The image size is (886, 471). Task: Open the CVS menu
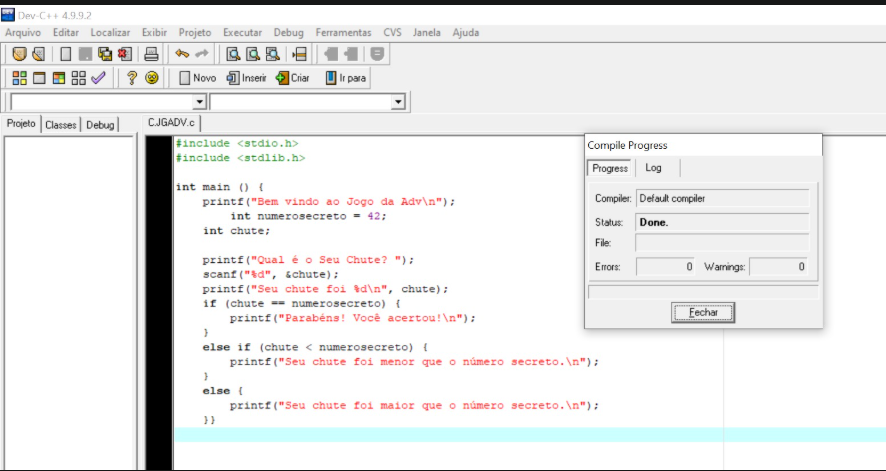[392, 33]
